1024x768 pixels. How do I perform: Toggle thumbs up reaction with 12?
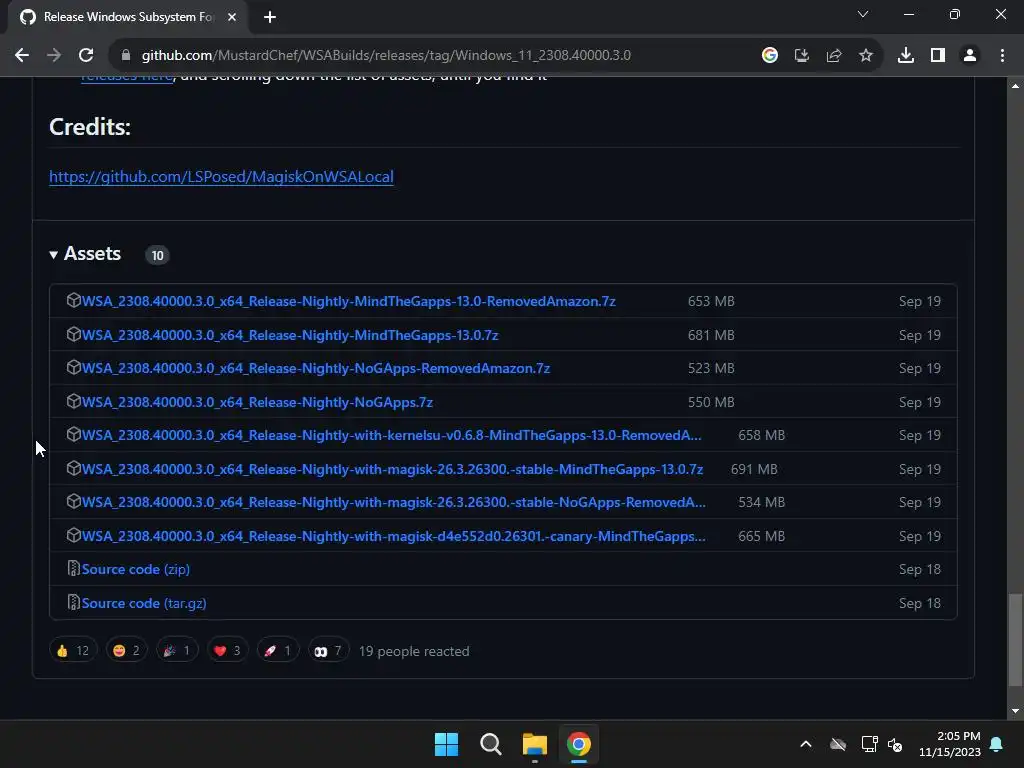pyautogui.click(x=73, y=650)
